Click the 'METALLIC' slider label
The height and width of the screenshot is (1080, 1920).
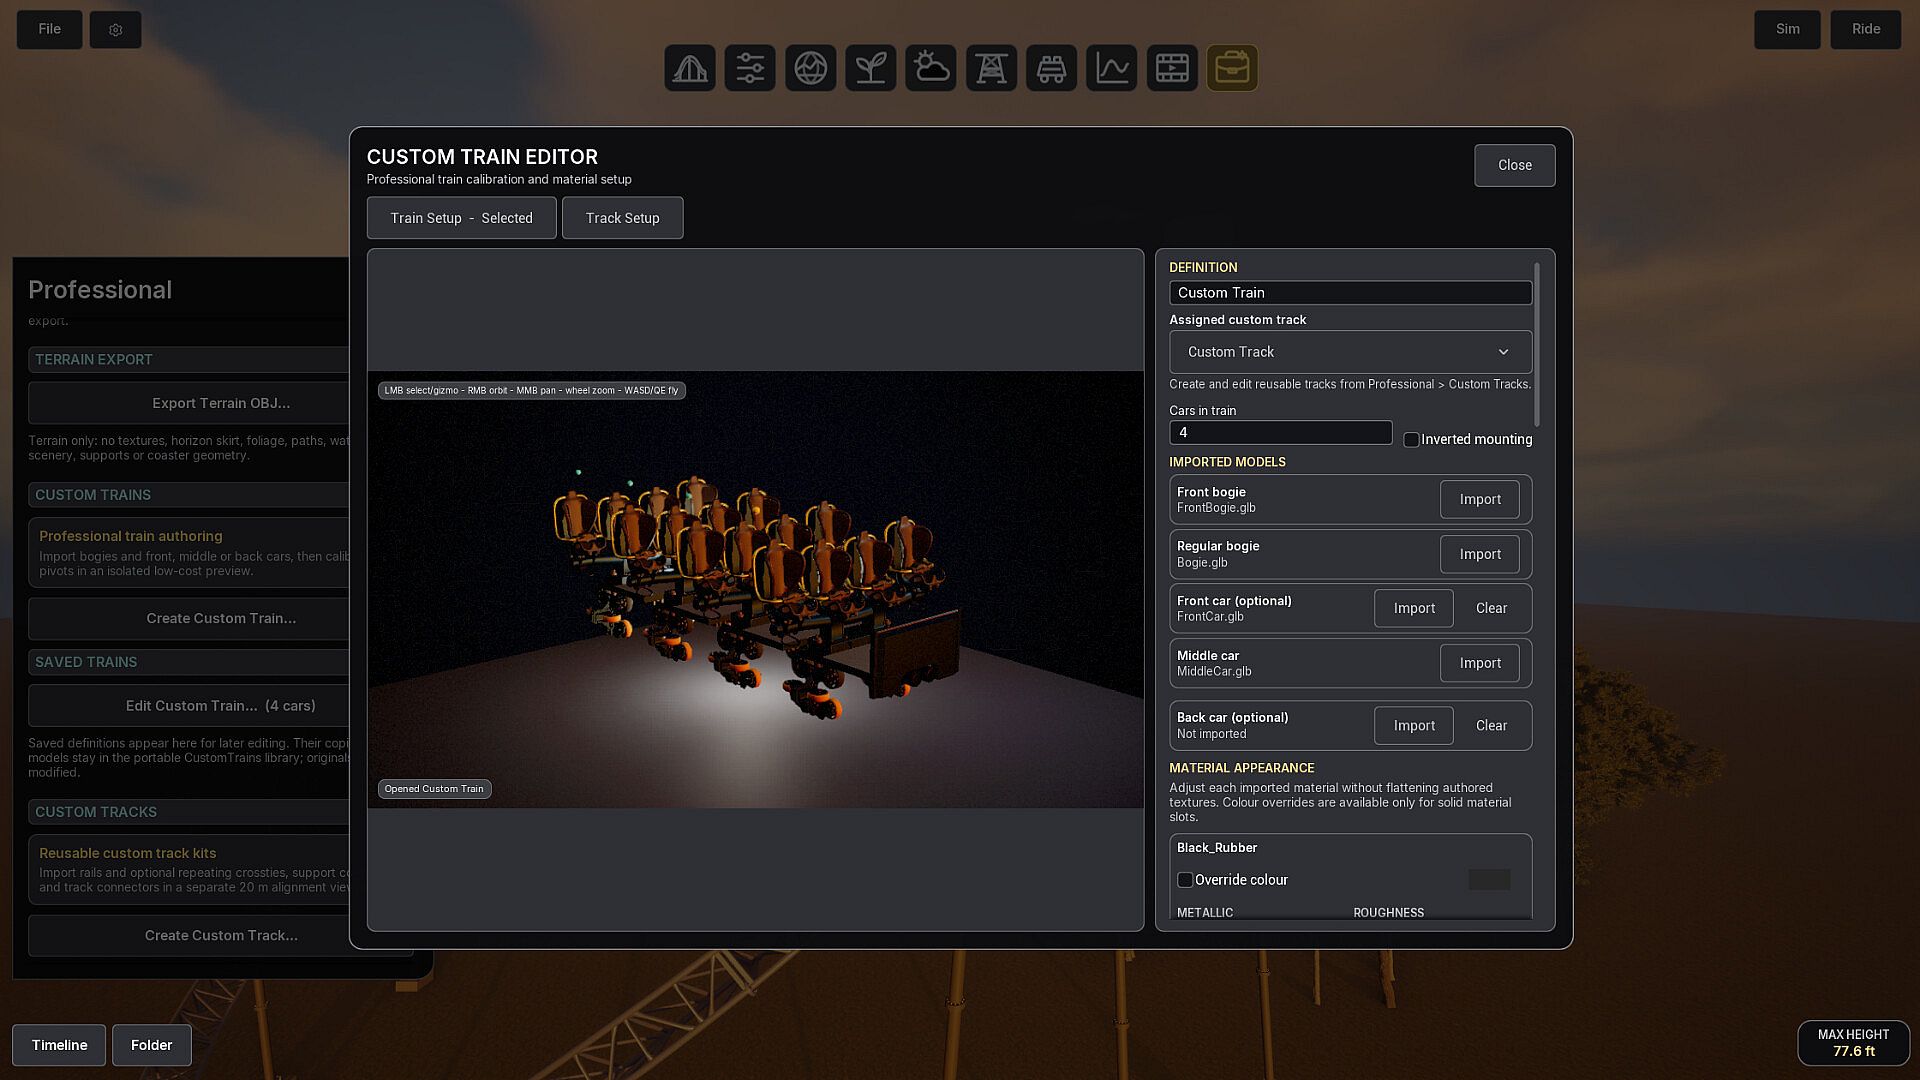[1205, 913]
